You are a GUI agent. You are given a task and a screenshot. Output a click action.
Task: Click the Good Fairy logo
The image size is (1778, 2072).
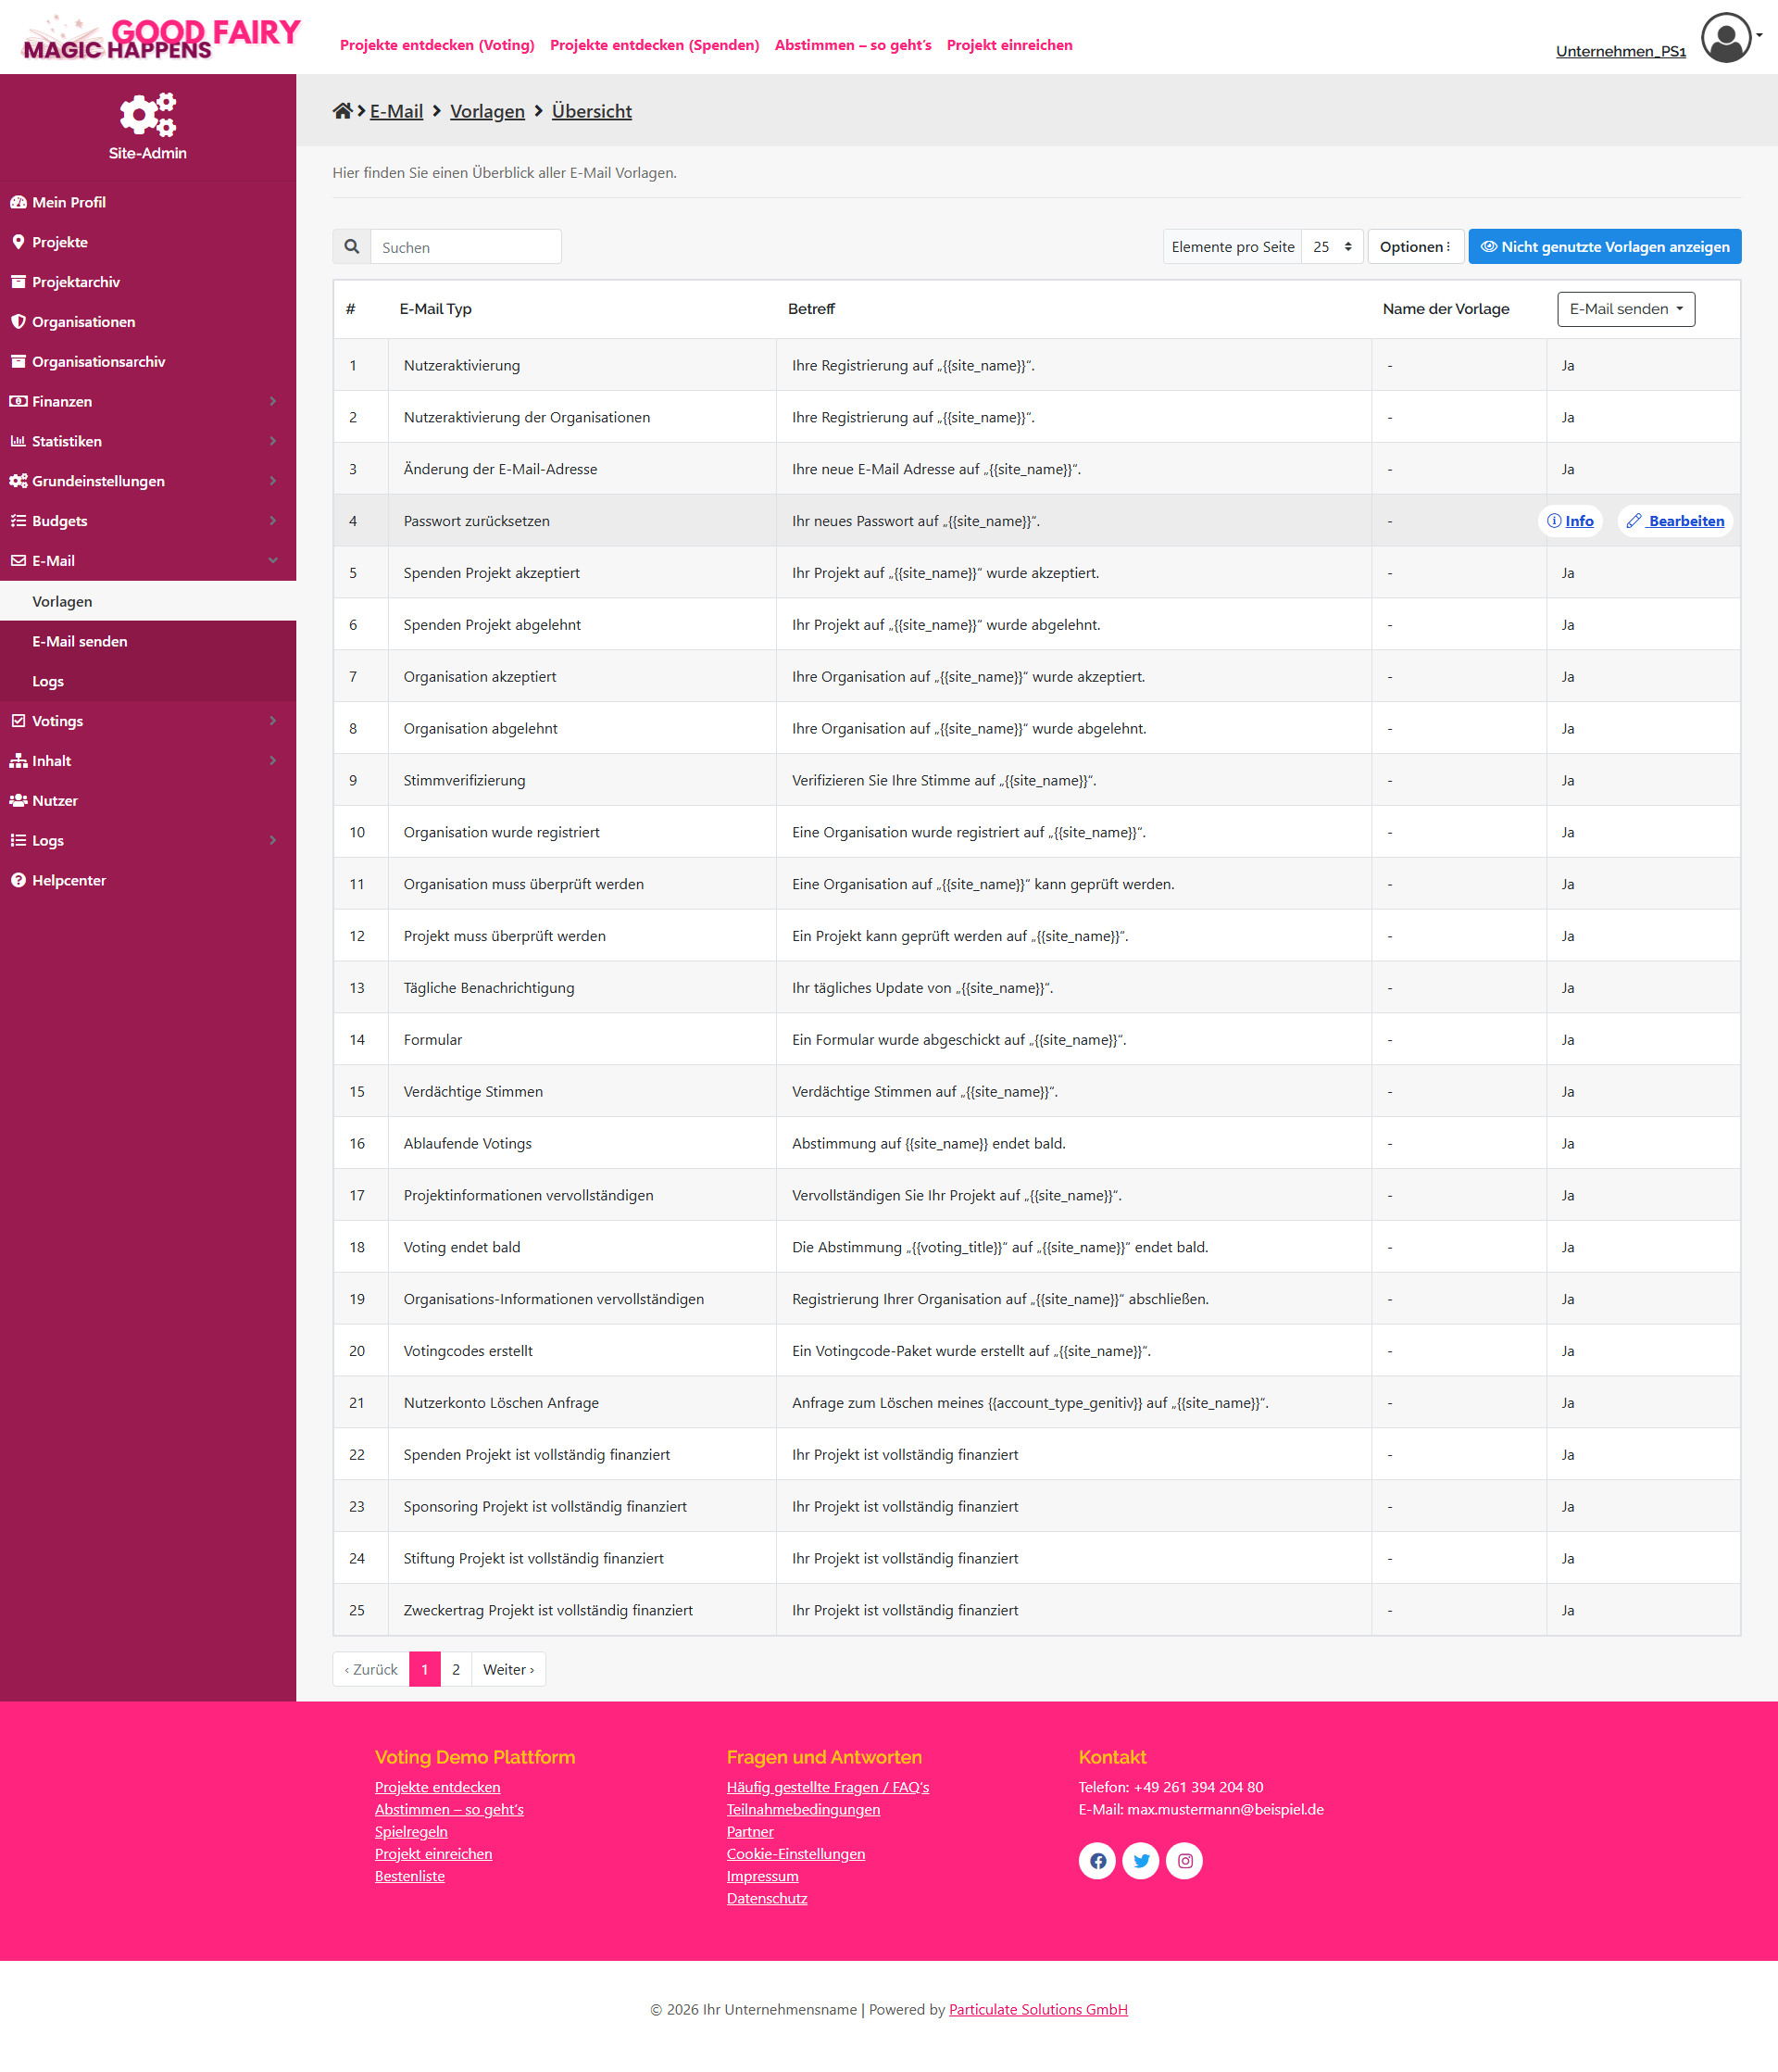point(161,38)
